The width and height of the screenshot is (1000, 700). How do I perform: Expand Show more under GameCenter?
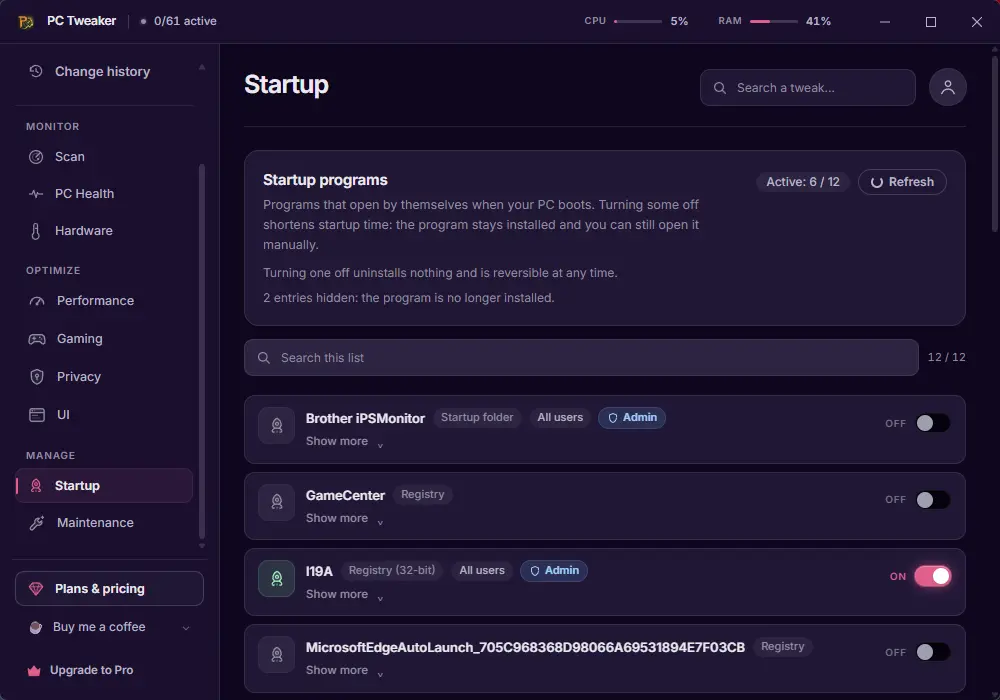344,519
